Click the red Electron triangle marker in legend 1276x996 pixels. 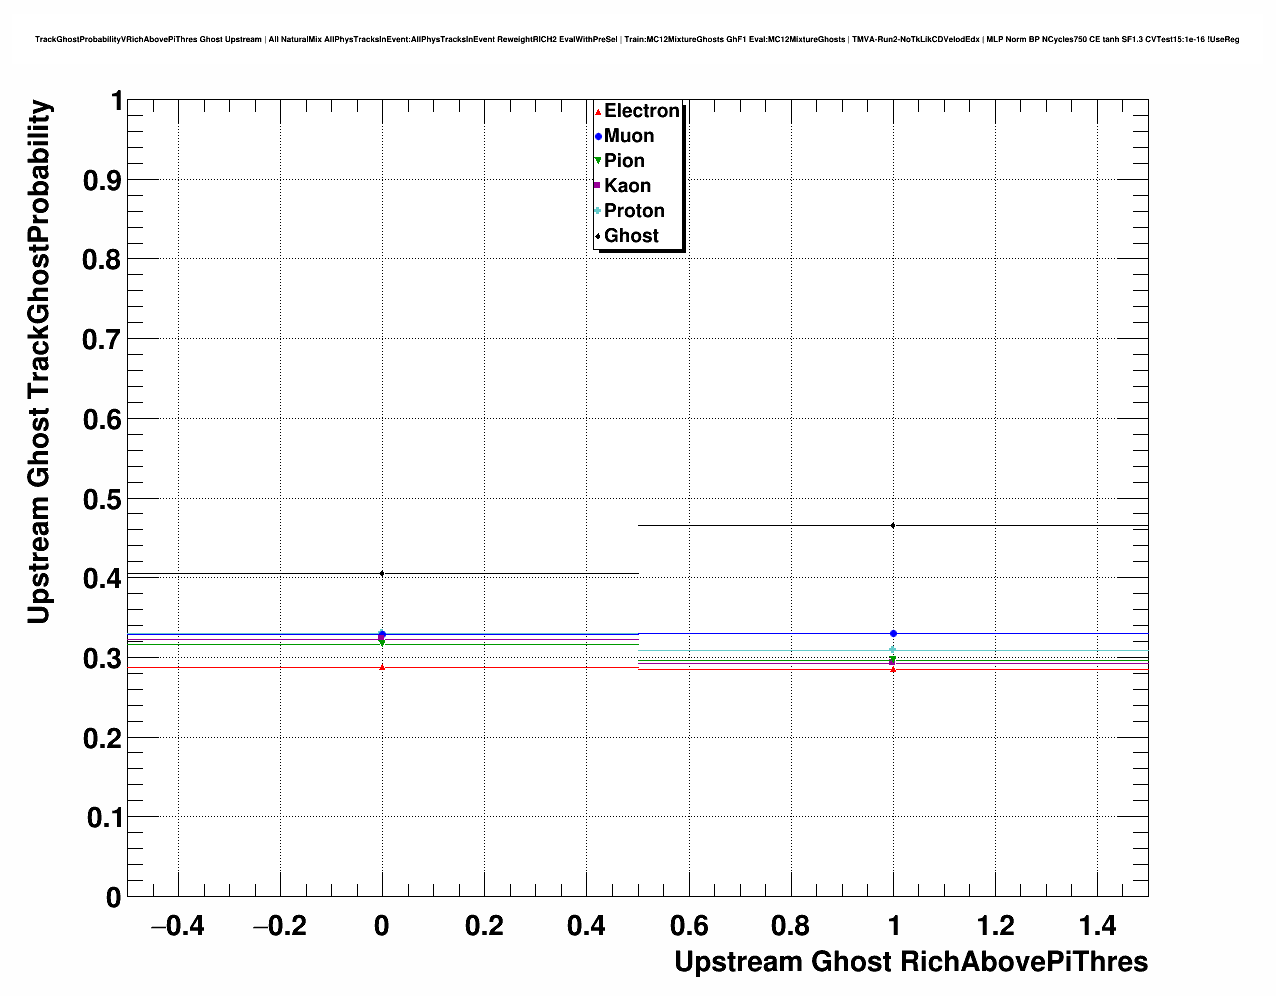[x=598, y=112]
